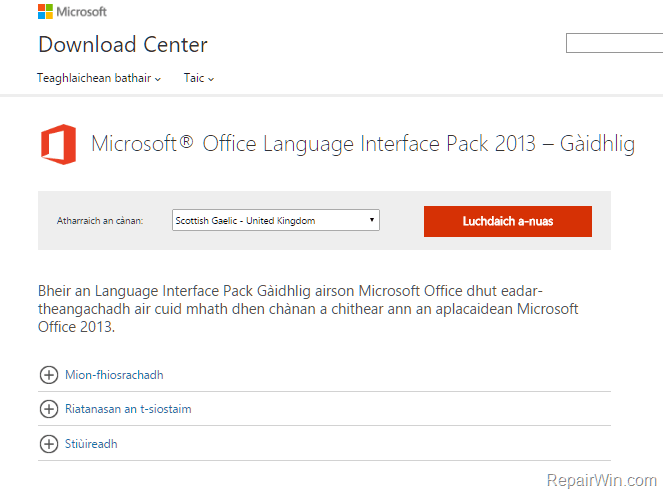Click the Microsoft wordmark text
The image size is (663, 491).
tap(82, 12)
